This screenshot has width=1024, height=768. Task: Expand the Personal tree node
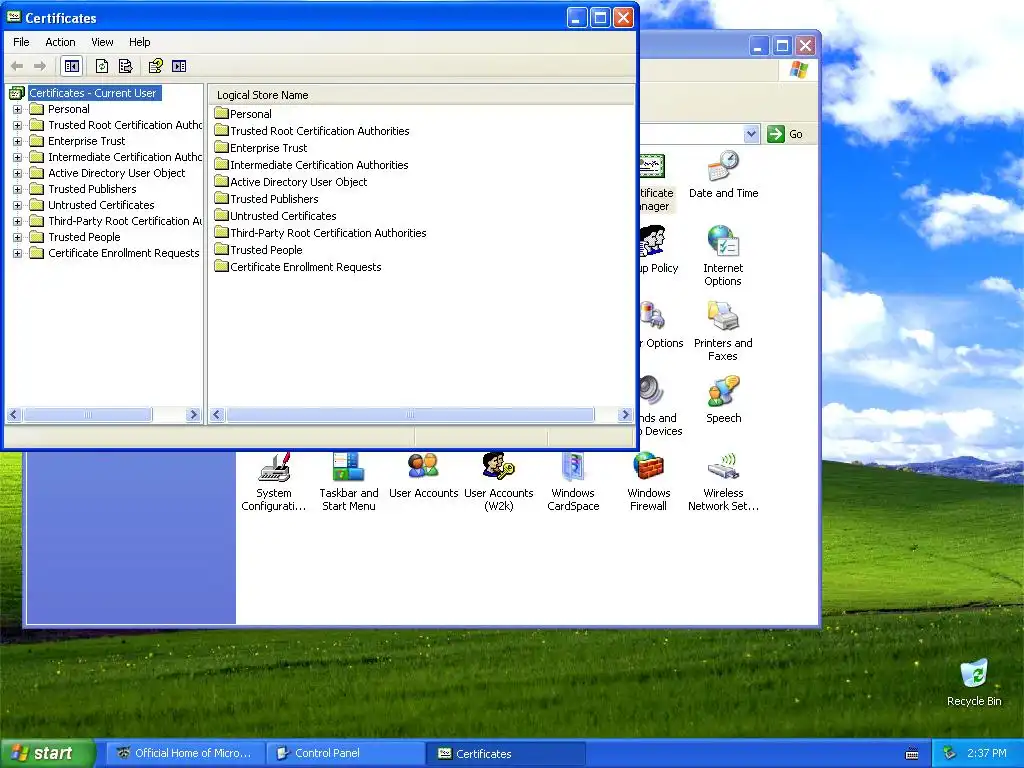click(x=18, y=109)
